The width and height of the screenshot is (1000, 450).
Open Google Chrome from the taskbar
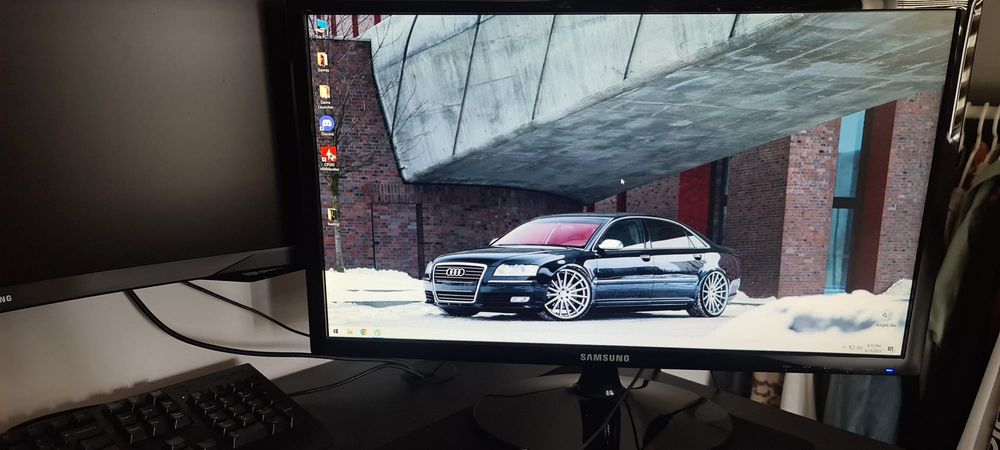[x=364, y=332]
